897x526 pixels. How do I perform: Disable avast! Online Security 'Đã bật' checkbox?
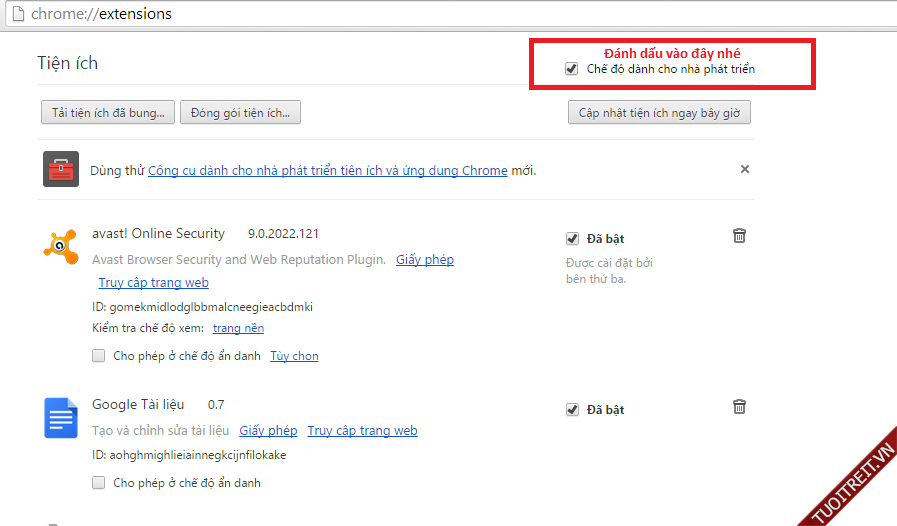572,239
